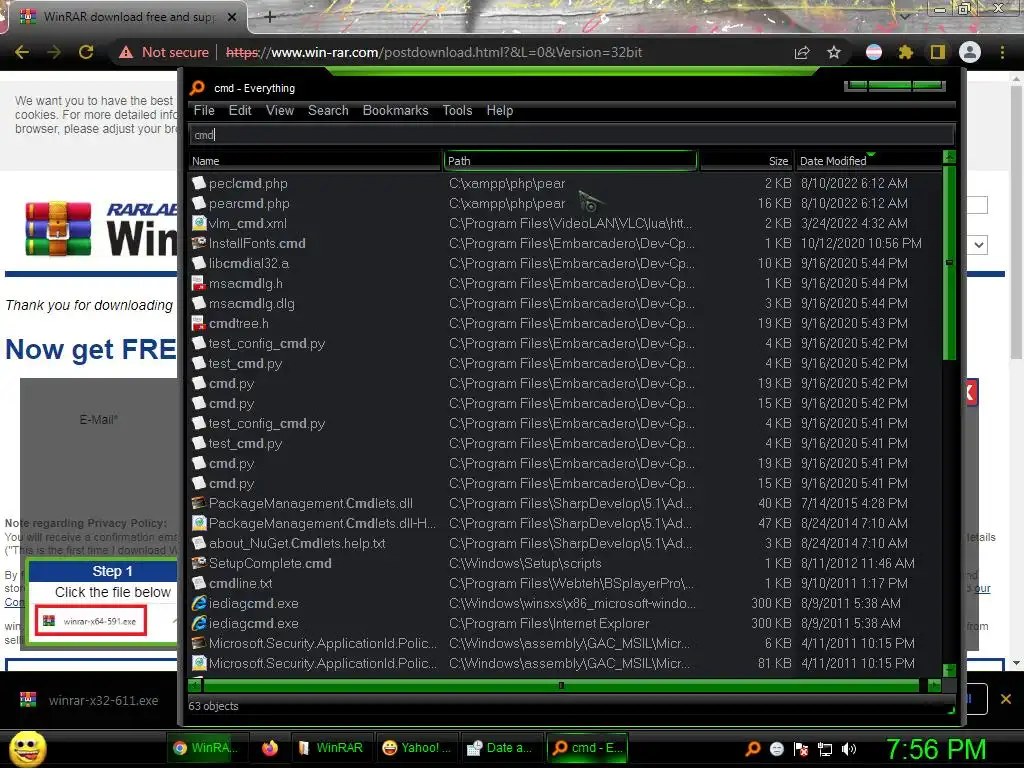The width and height of the screenshot is (1024, 768).
Task: Select the msacmdlg.h file icon
Action: 199,283
